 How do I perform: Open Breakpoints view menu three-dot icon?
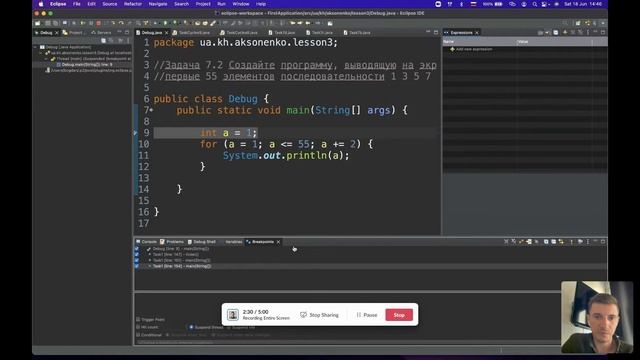click(x=588, y=242)
